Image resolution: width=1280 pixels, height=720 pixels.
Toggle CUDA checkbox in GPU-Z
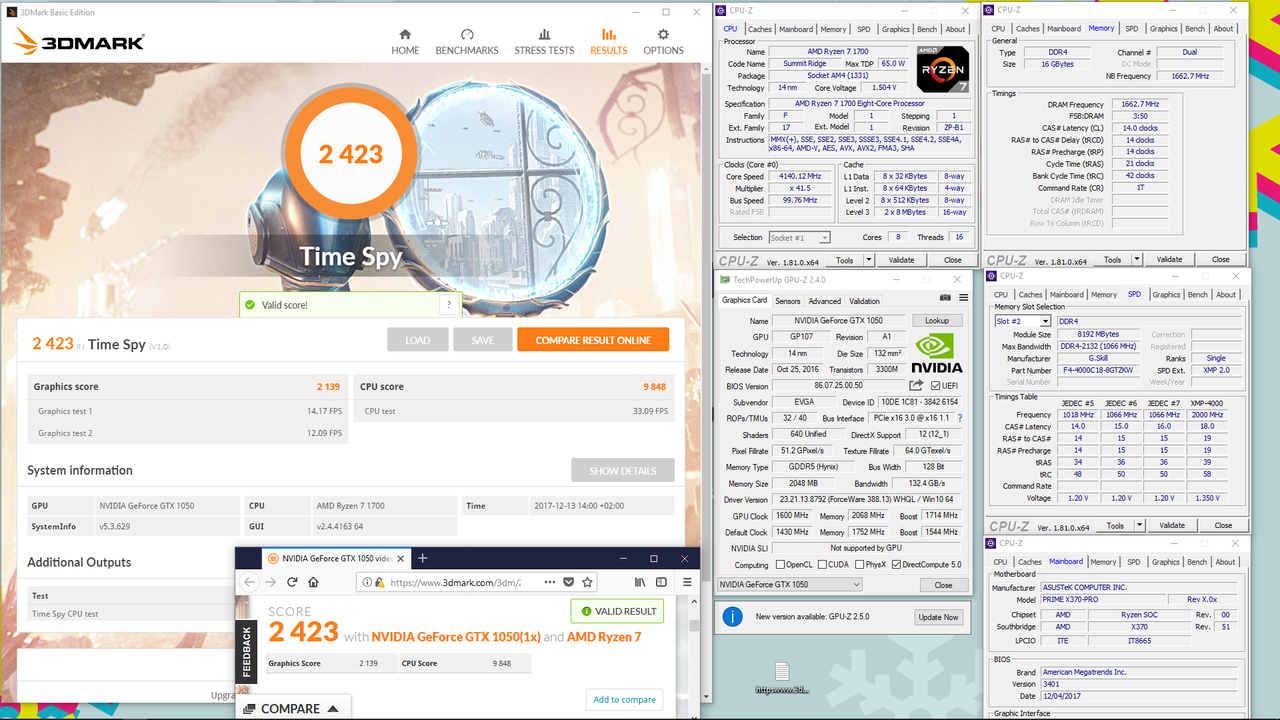822,565
